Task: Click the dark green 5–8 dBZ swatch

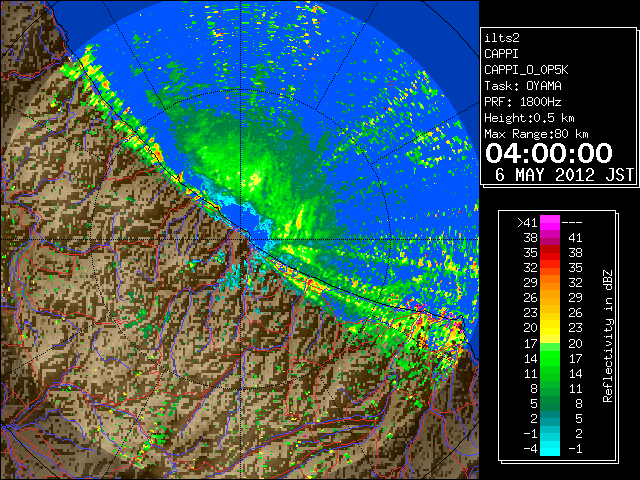Action: point(550,403)
